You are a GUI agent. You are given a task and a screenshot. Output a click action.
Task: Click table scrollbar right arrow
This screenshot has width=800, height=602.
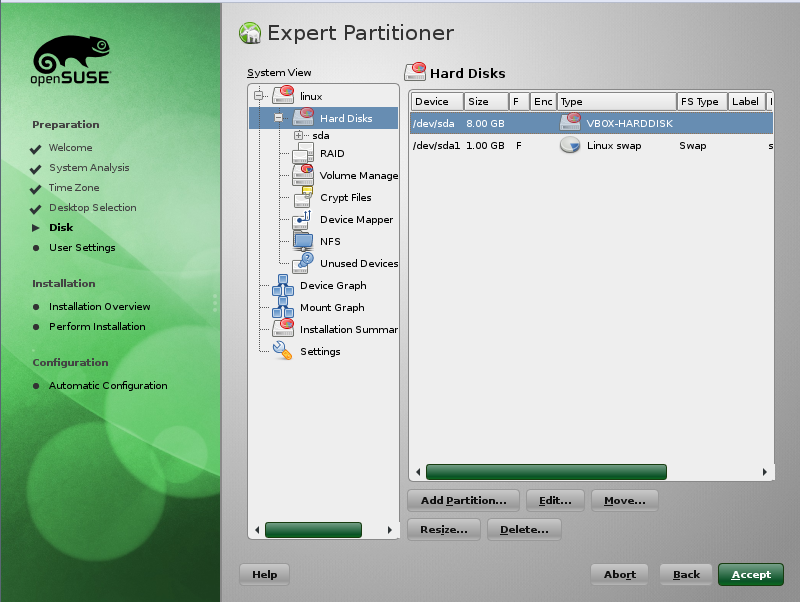[x=764, y=472]
